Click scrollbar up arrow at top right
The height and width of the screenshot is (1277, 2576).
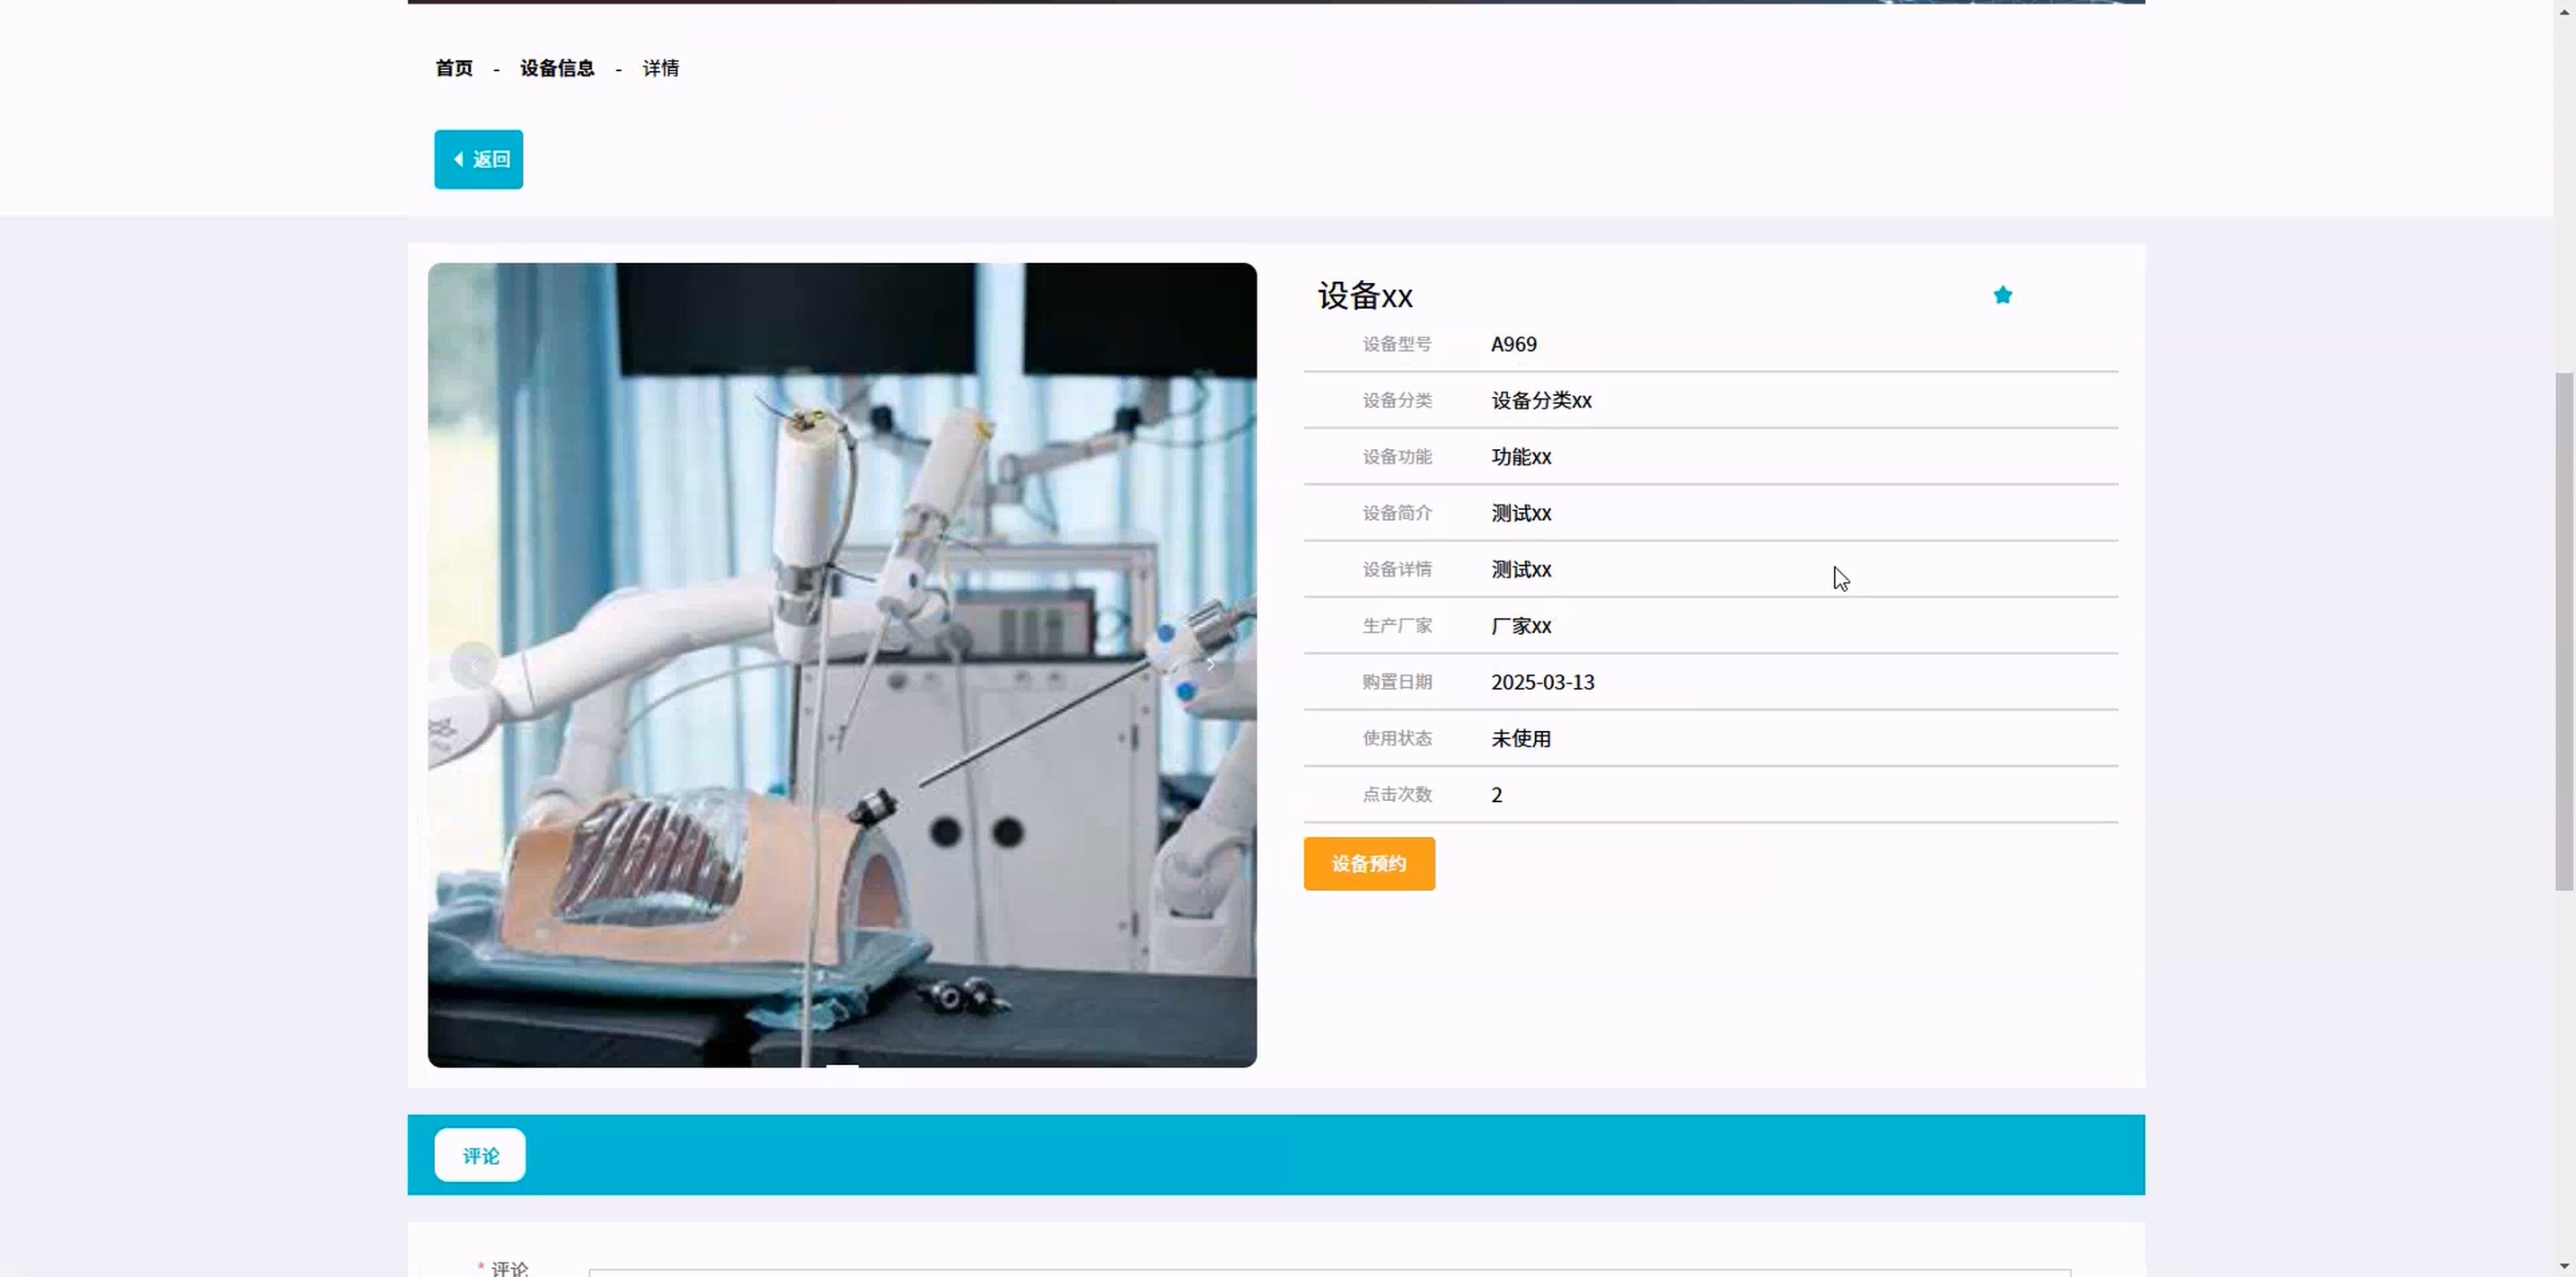[2564, 11]
